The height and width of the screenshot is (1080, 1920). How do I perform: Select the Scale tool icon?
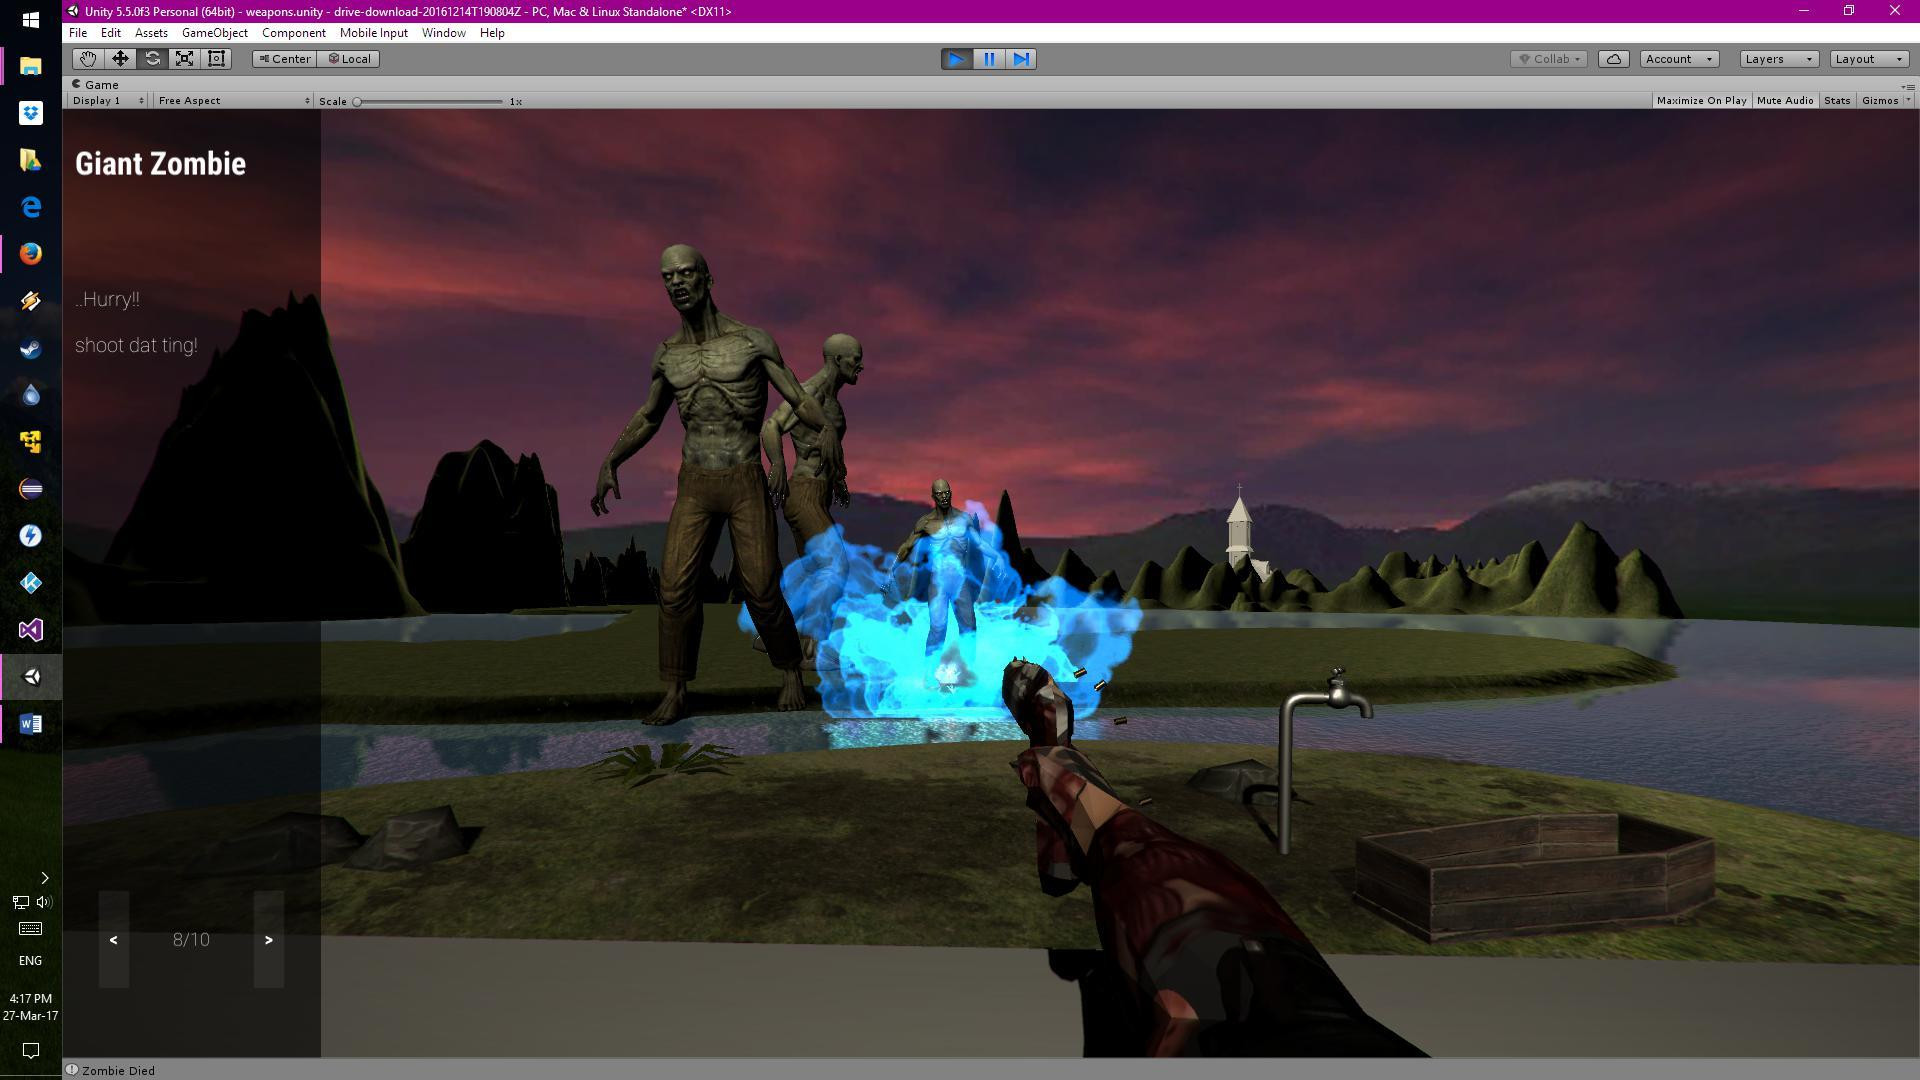tap(184, 59)
